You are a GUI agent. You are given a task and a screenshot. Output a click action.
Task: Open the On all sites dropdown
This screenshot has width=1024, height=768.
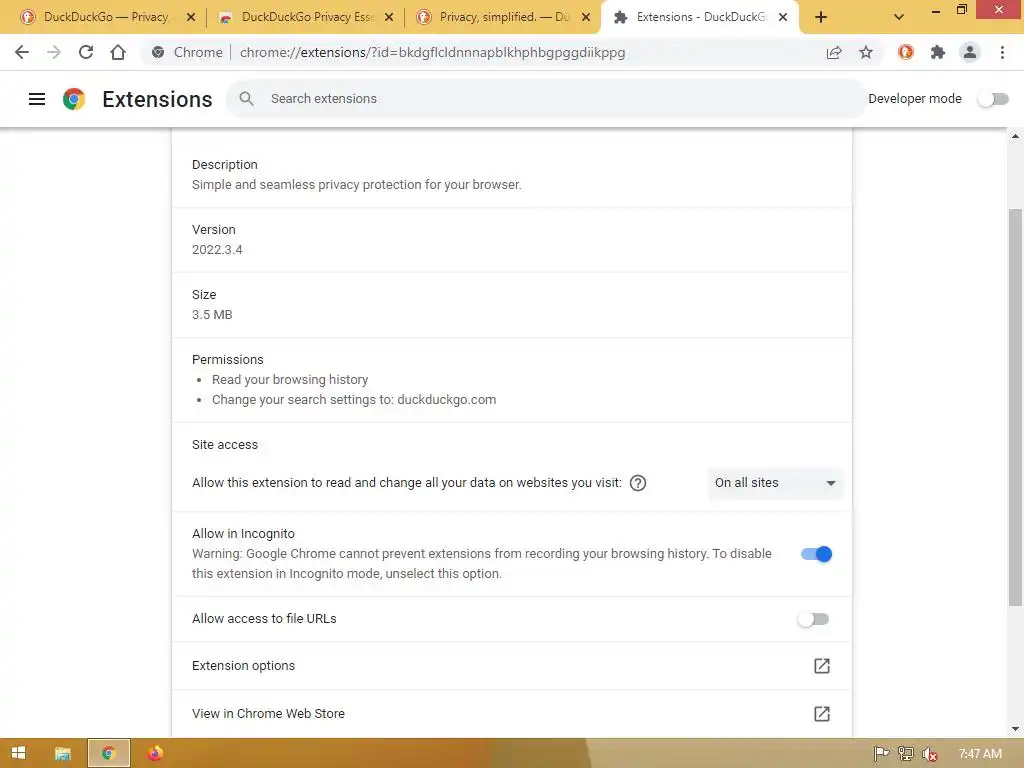click(x=775, y=483)
